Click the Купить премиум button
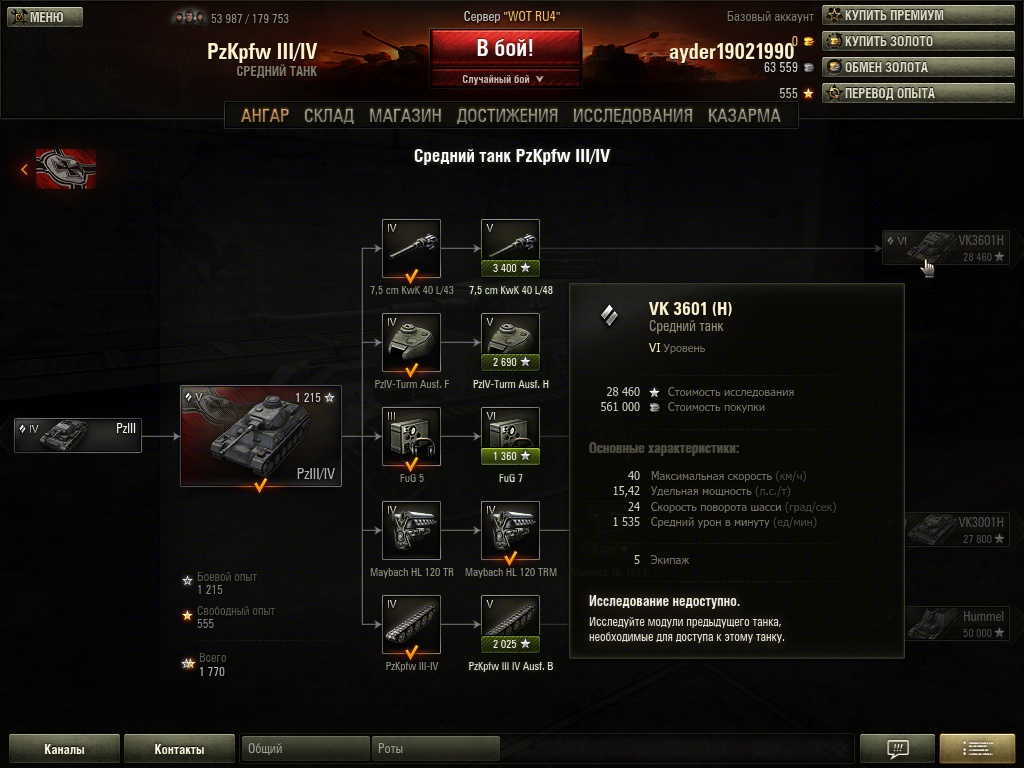Viewport: 1024px width, 768px height. (918, 16)
